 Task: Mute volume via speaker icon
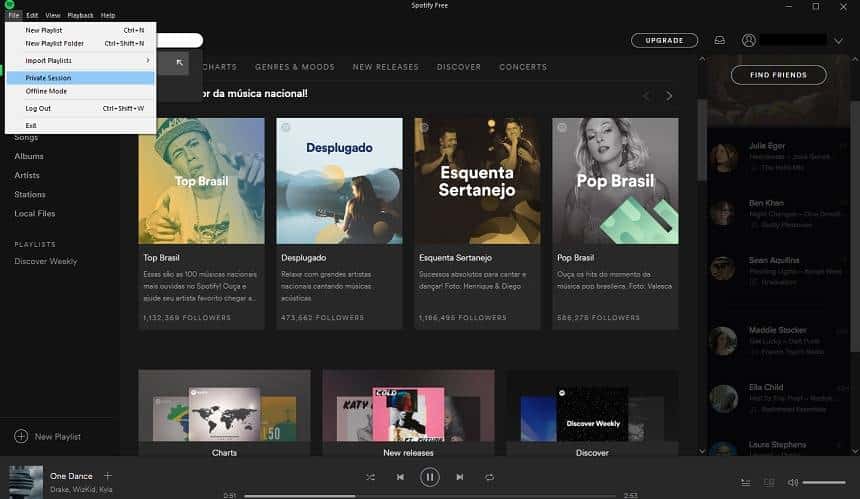[793, 483]
